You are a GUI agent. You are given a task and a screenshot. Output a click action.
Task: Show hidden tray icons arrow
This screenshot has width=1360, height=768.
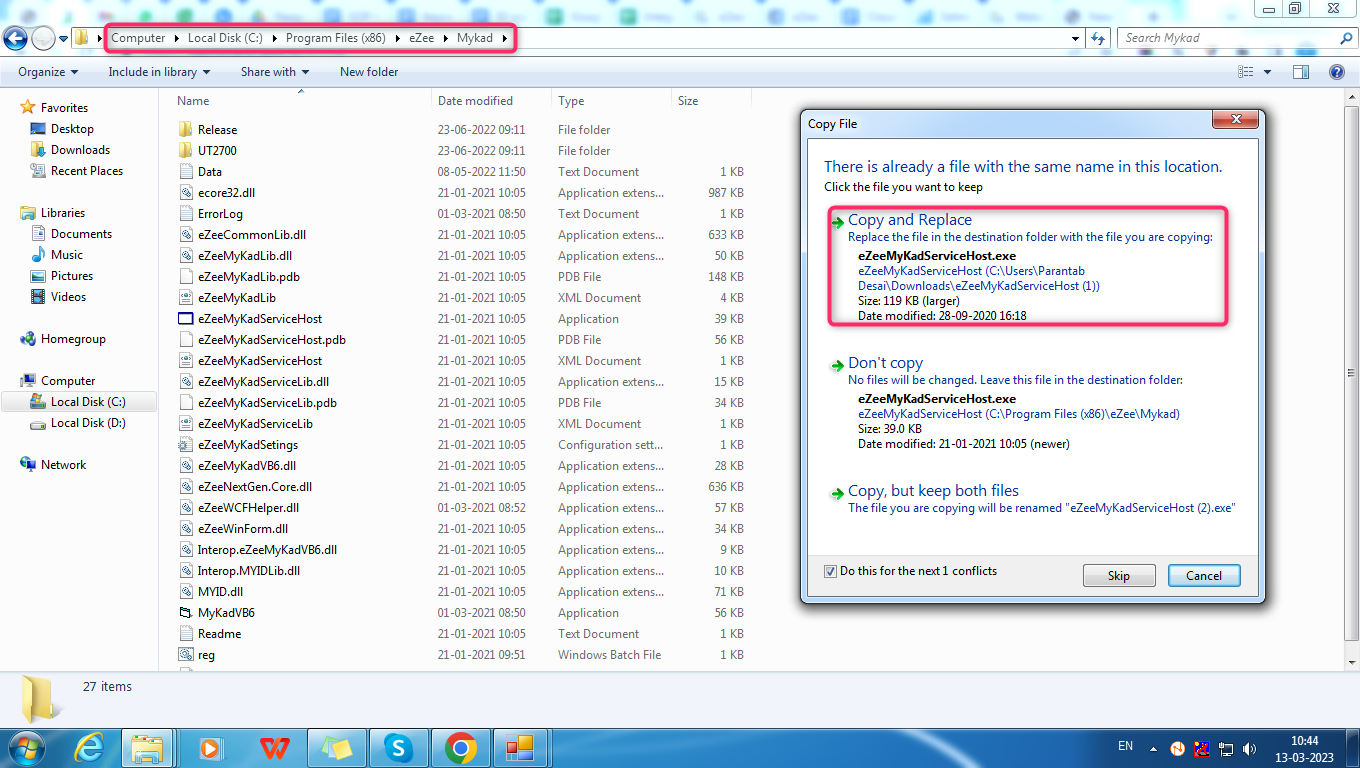[x=1155, y=748]
